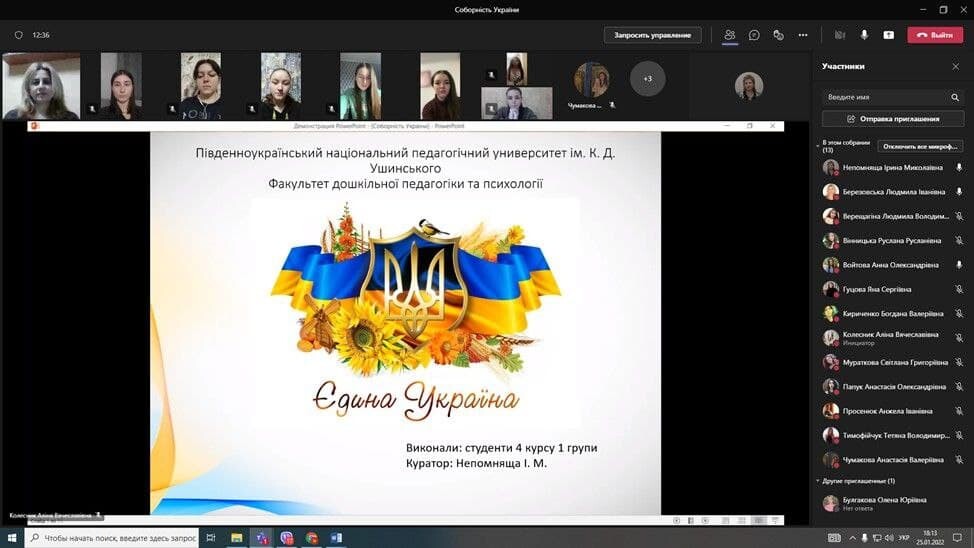974x548 pixels.
Task: Select participant Винницька Руслана Русланівна
Action: [892, 240]
